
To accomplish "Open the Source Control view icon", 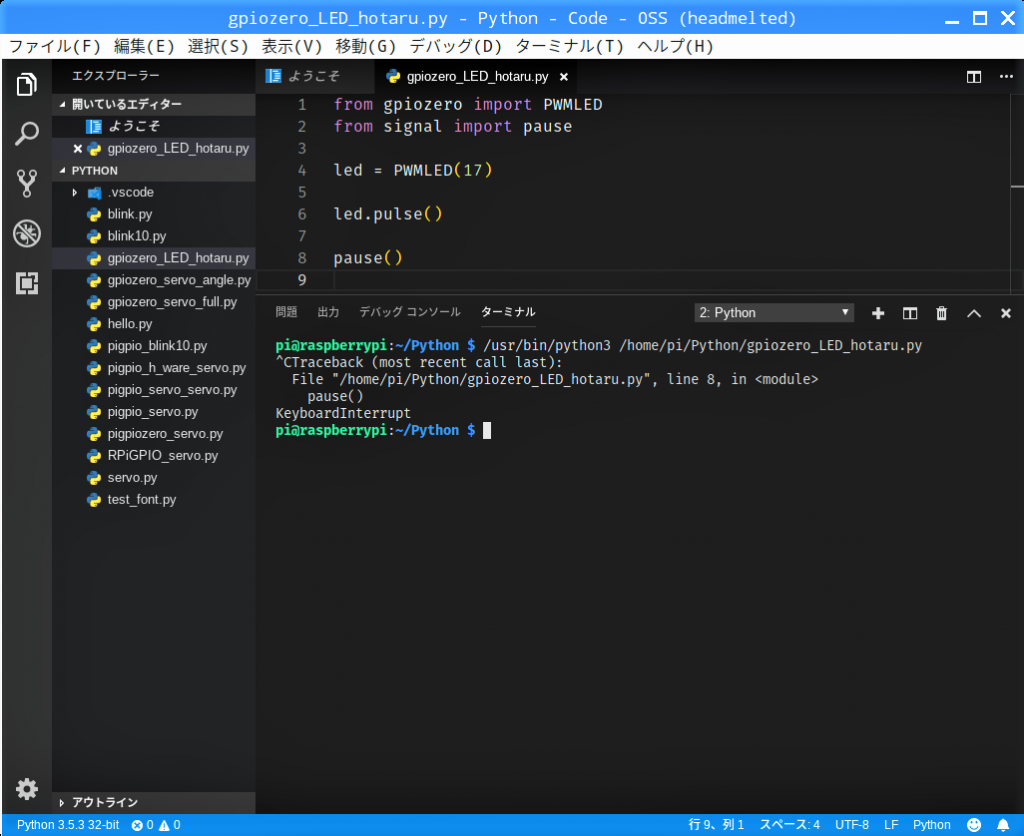I will pyautogui.click(x=27, y=183).
